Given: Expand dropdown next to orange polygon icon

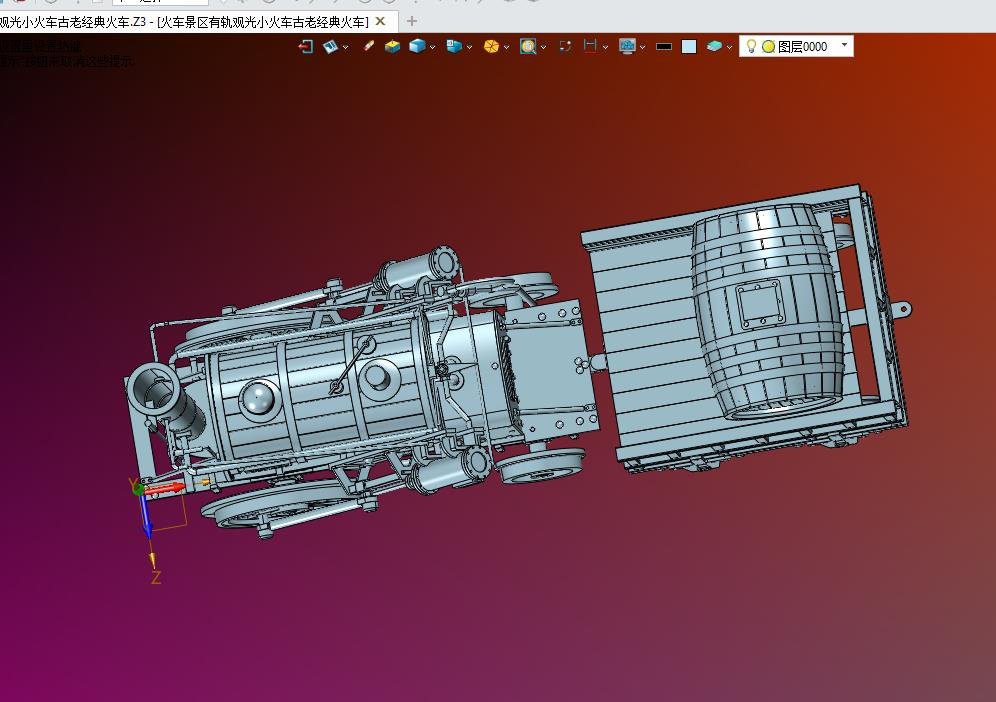Looking at the screenshot, I should point(506,47).
